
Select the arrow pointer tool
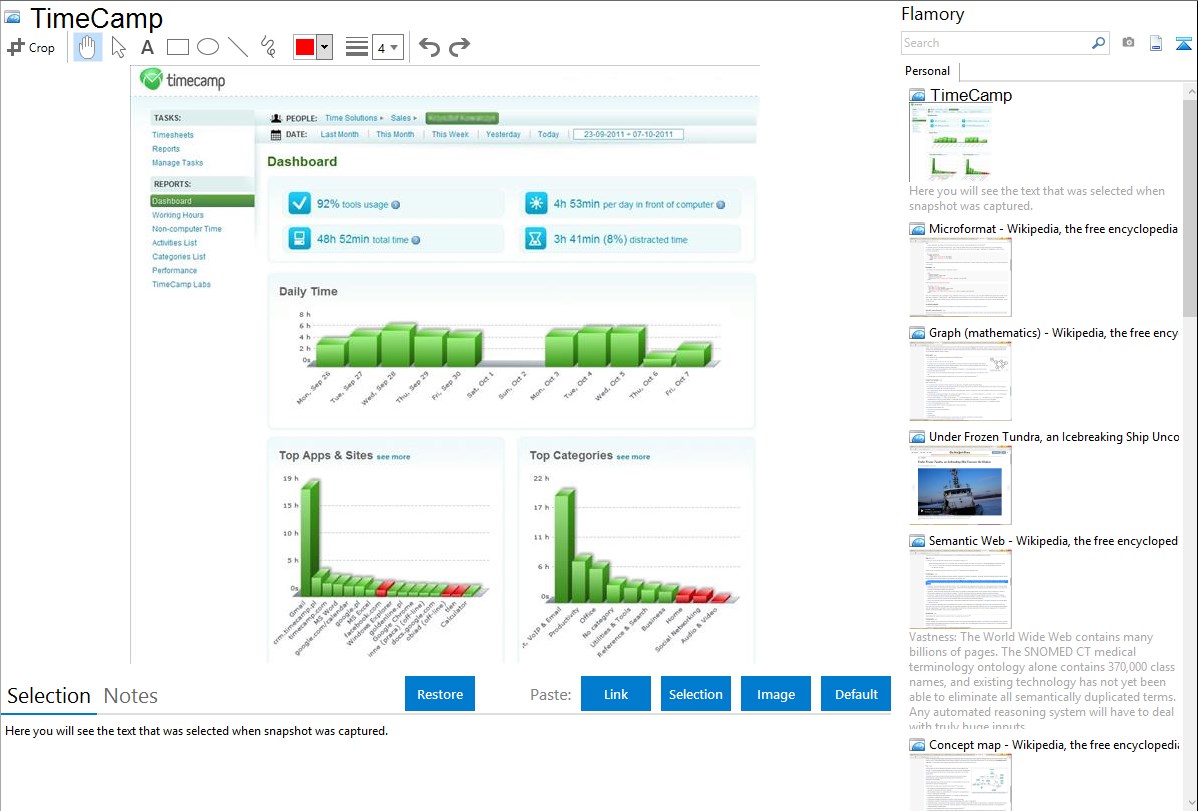tap(118, 47)
